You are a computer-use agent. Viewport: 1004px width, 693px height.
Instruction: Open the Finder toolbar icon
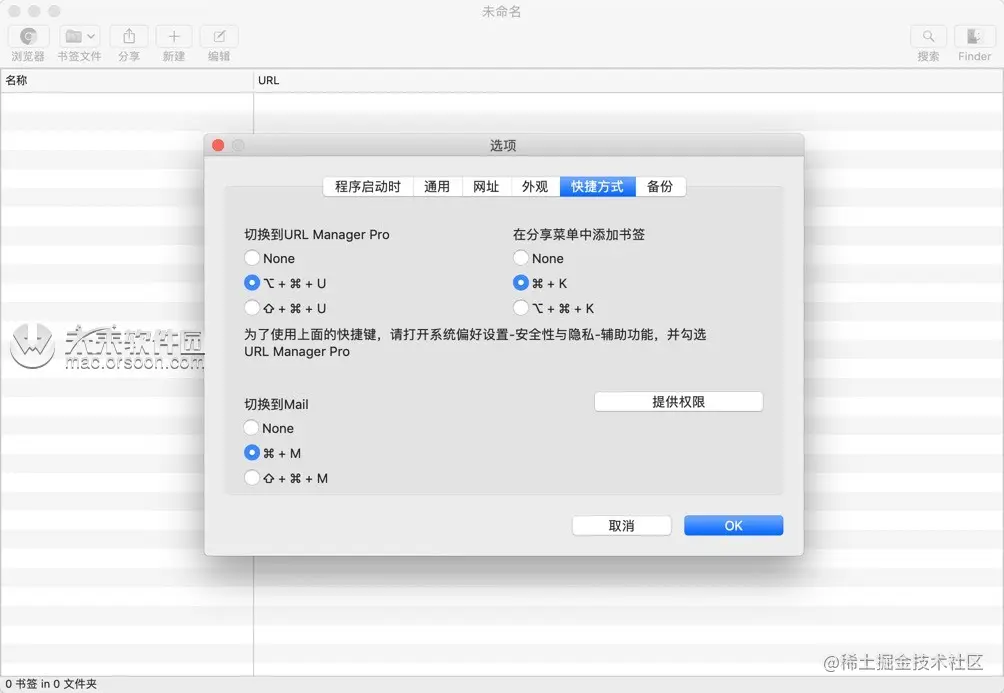pyautogui.click(x=974, y=37)
